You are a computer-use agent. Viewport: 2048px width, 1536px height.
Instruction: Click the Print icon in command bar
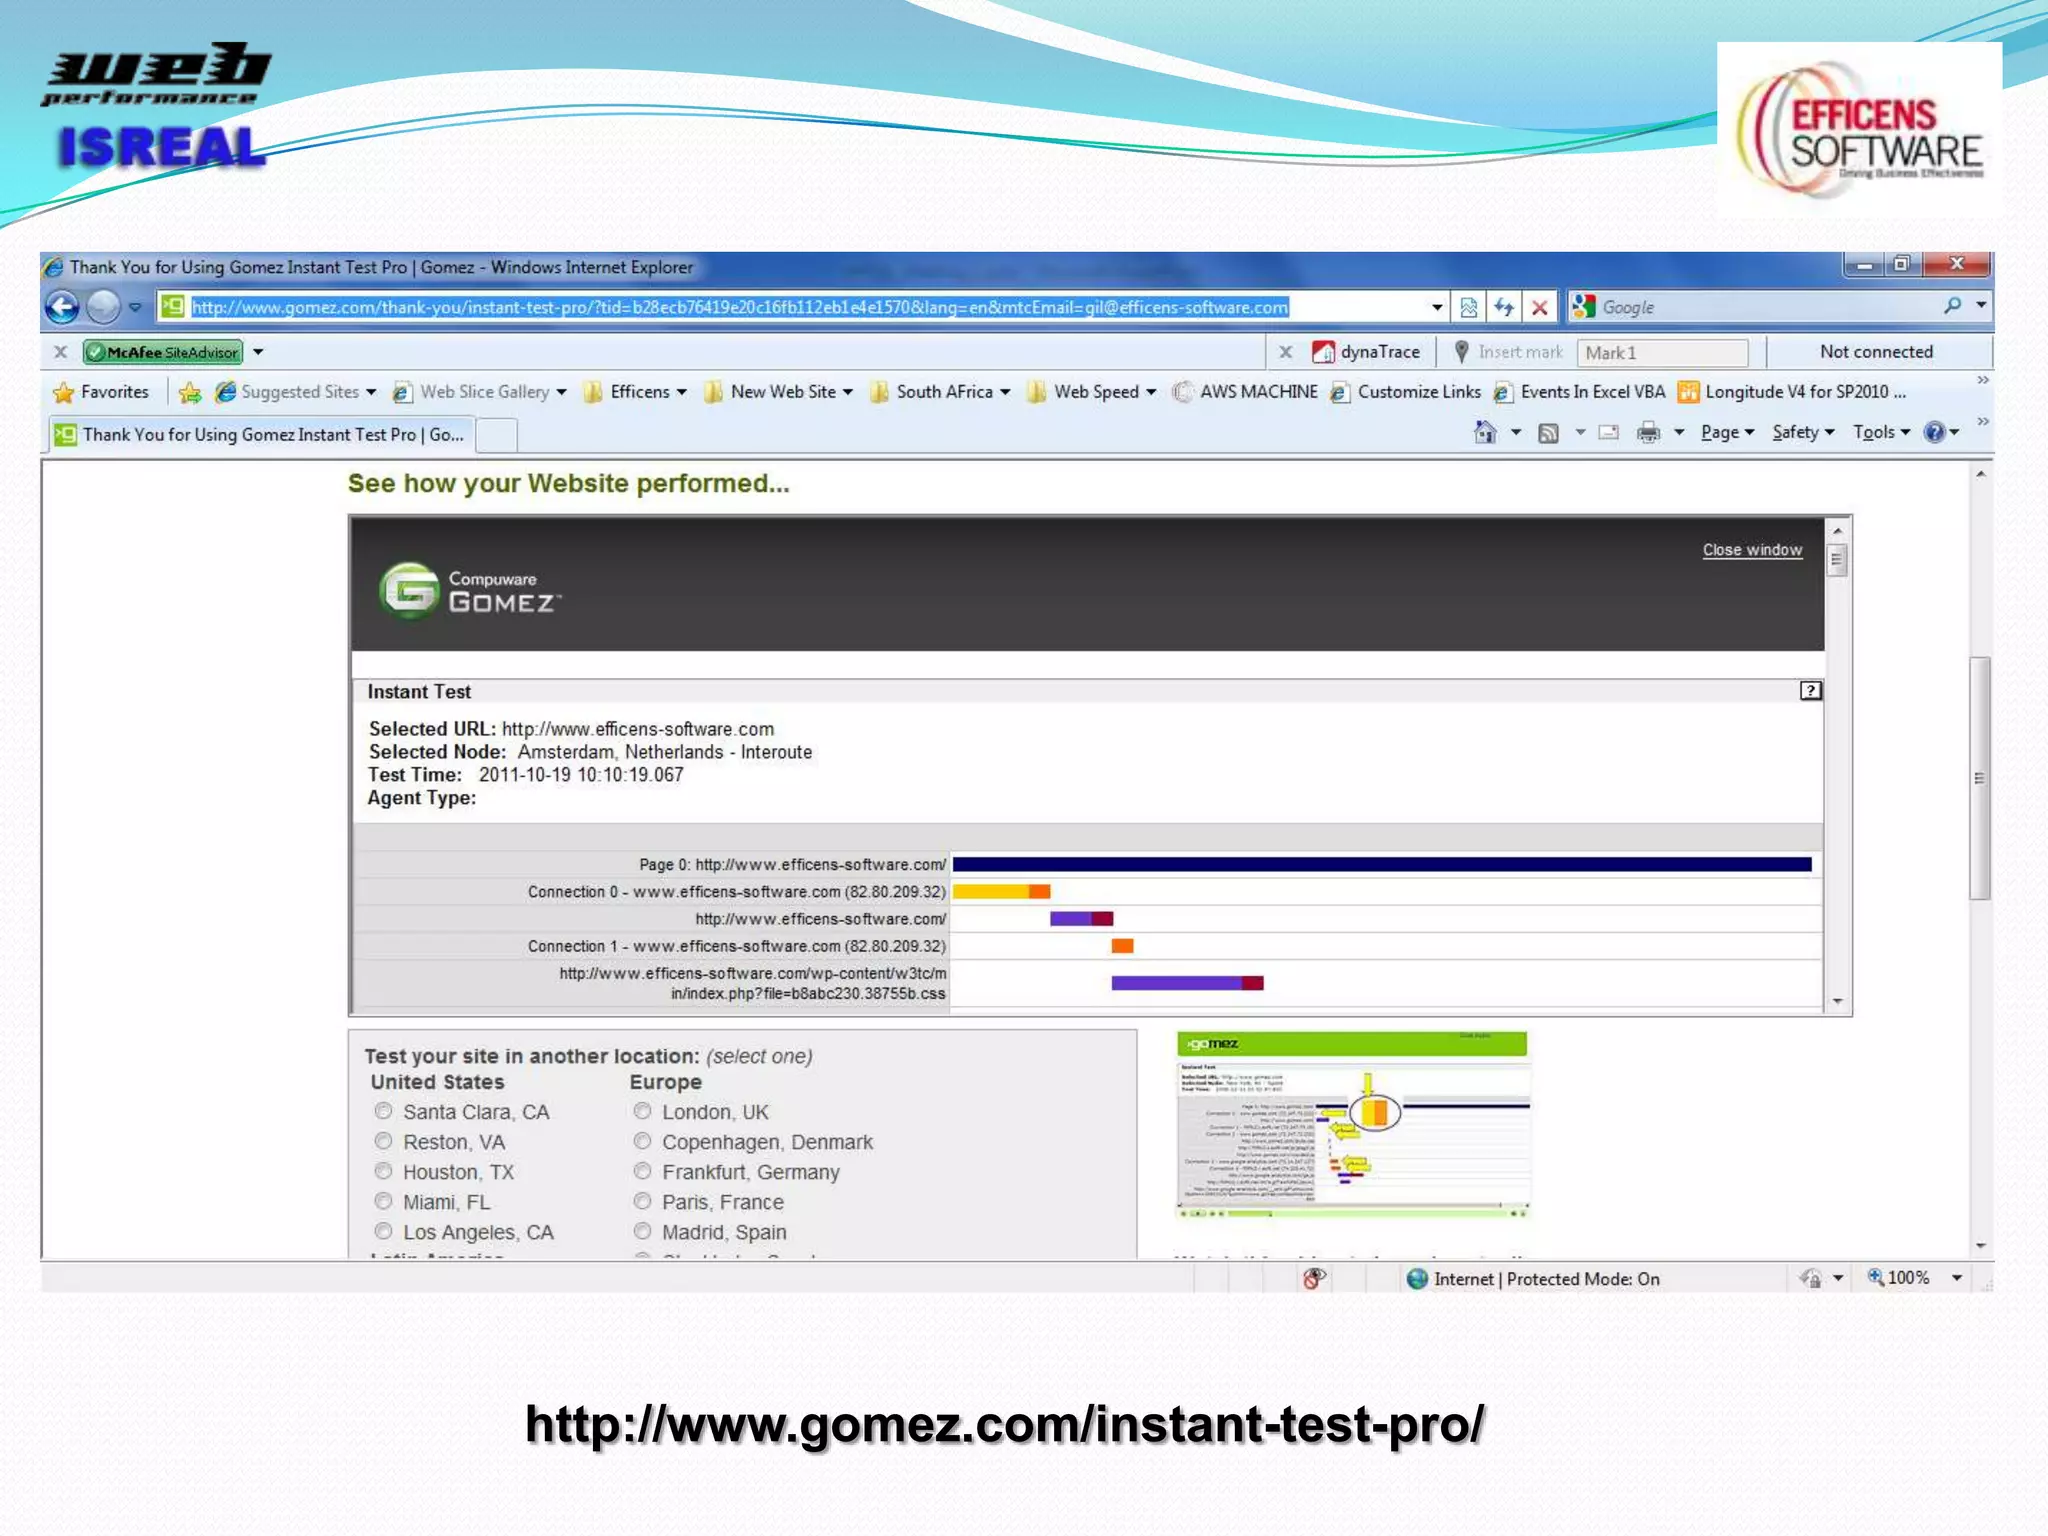(1648, 432)
